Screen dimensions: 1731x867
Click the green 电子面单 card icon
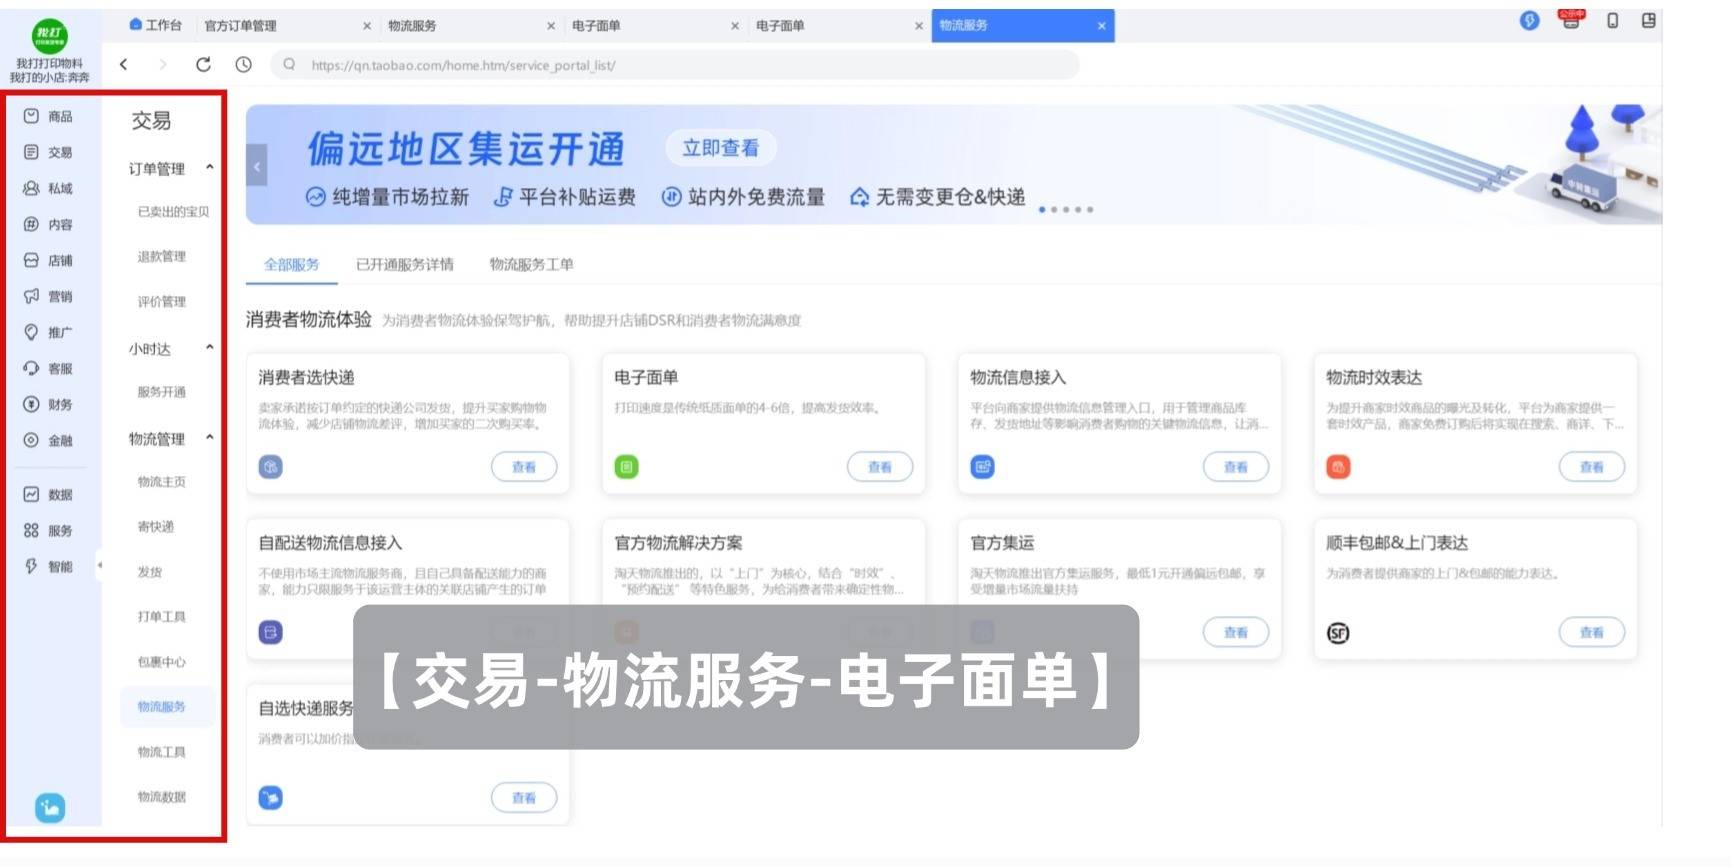[626, 466]
